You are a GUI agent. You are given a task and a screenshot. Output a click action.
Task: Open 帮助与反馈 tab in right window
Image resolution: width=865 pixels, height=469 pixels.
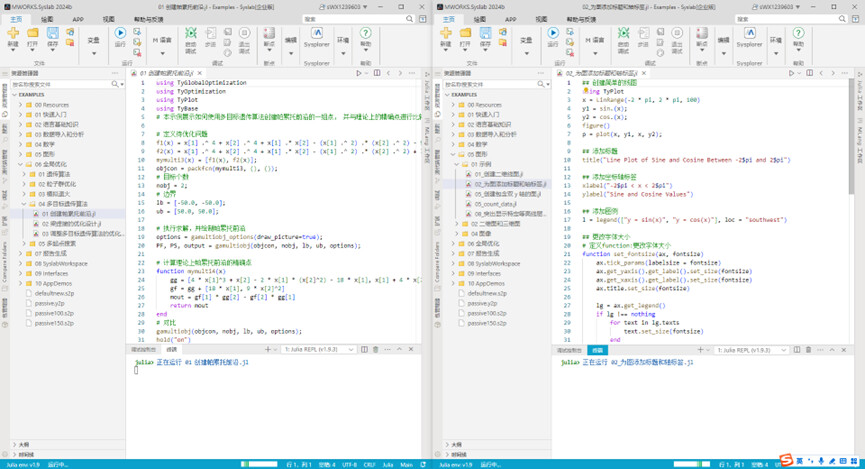click(x=581, y=19)
